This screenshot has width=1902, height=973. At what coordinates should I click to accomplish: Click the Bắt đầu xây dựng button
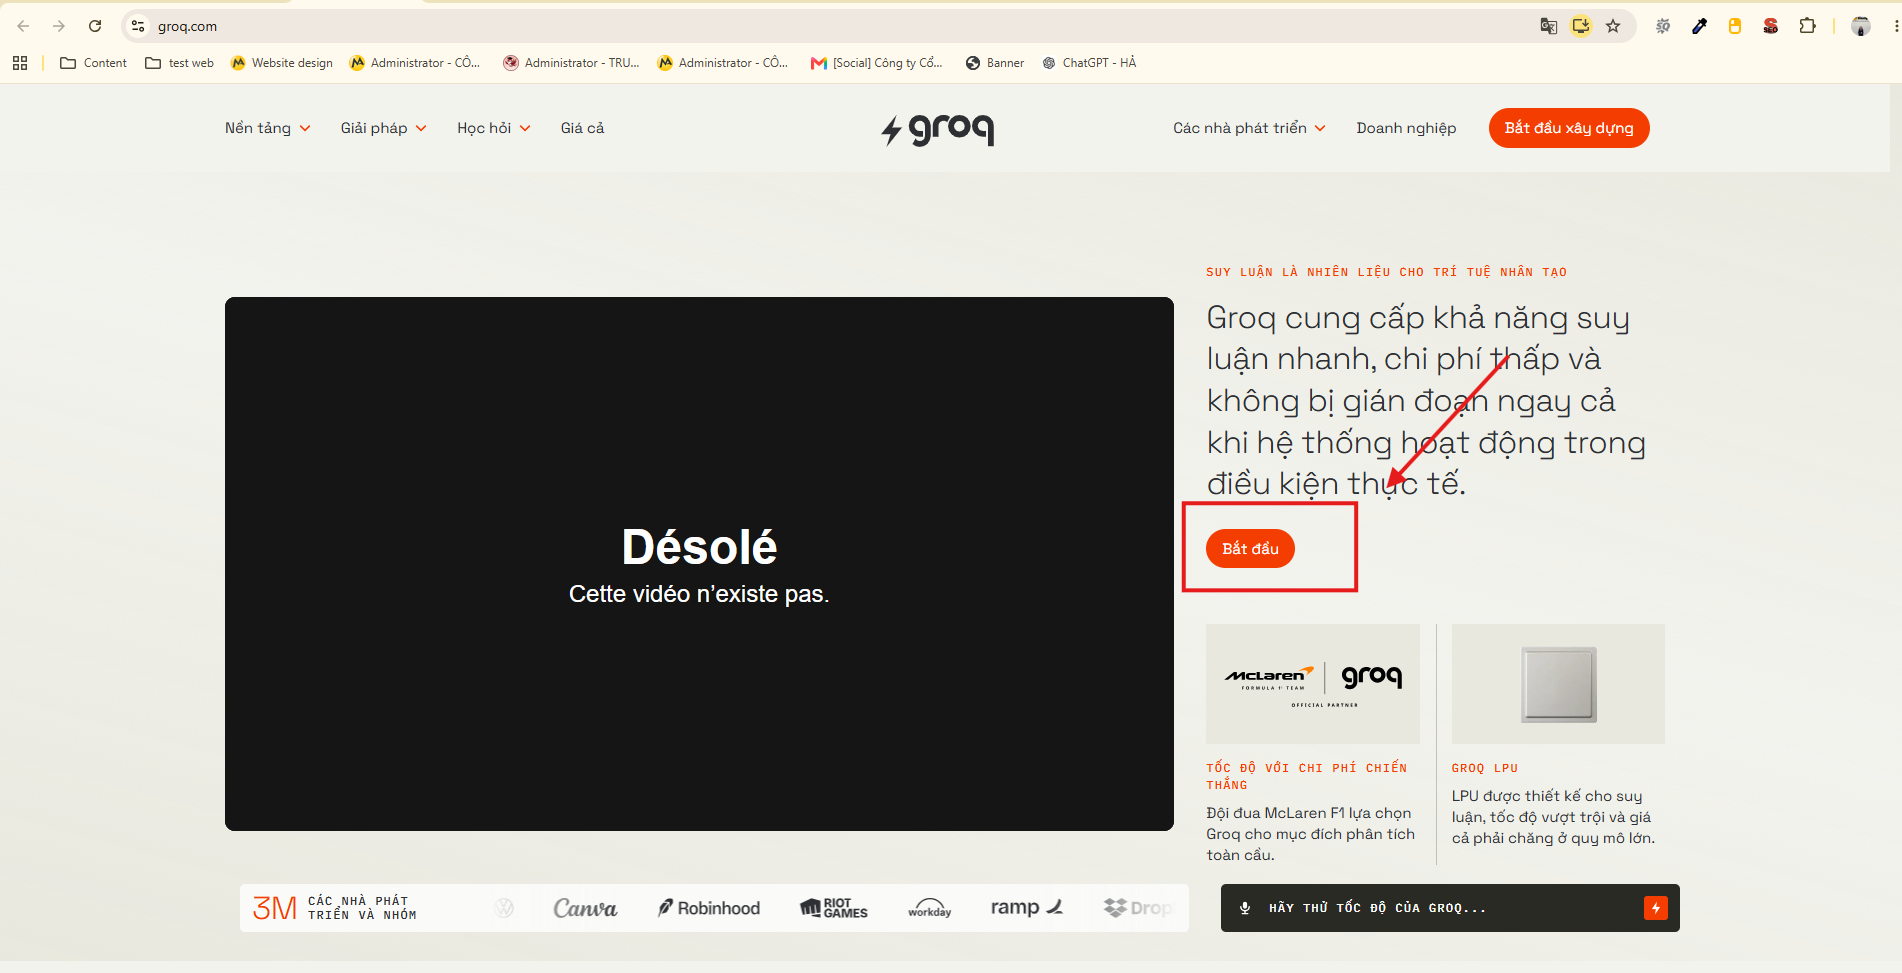(1569, 128)
